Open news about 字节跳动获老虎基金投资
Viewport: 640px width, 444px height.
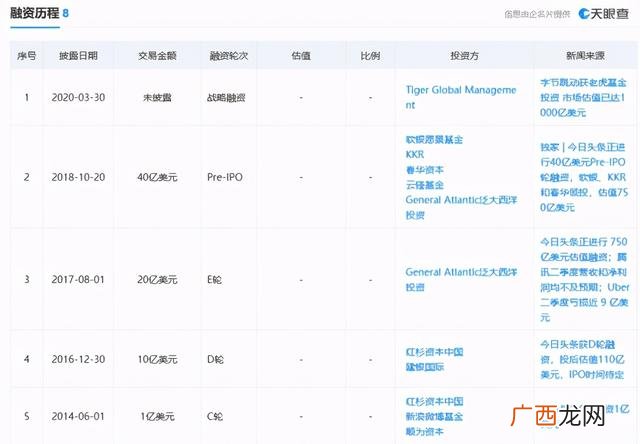tap(583, 98)
